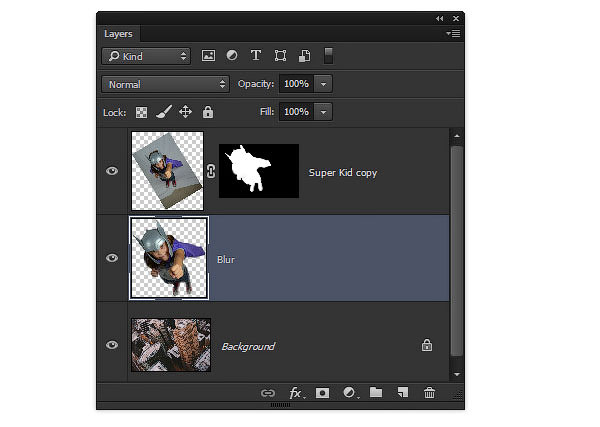Click the Blur layer name

[x=226, y=259]
